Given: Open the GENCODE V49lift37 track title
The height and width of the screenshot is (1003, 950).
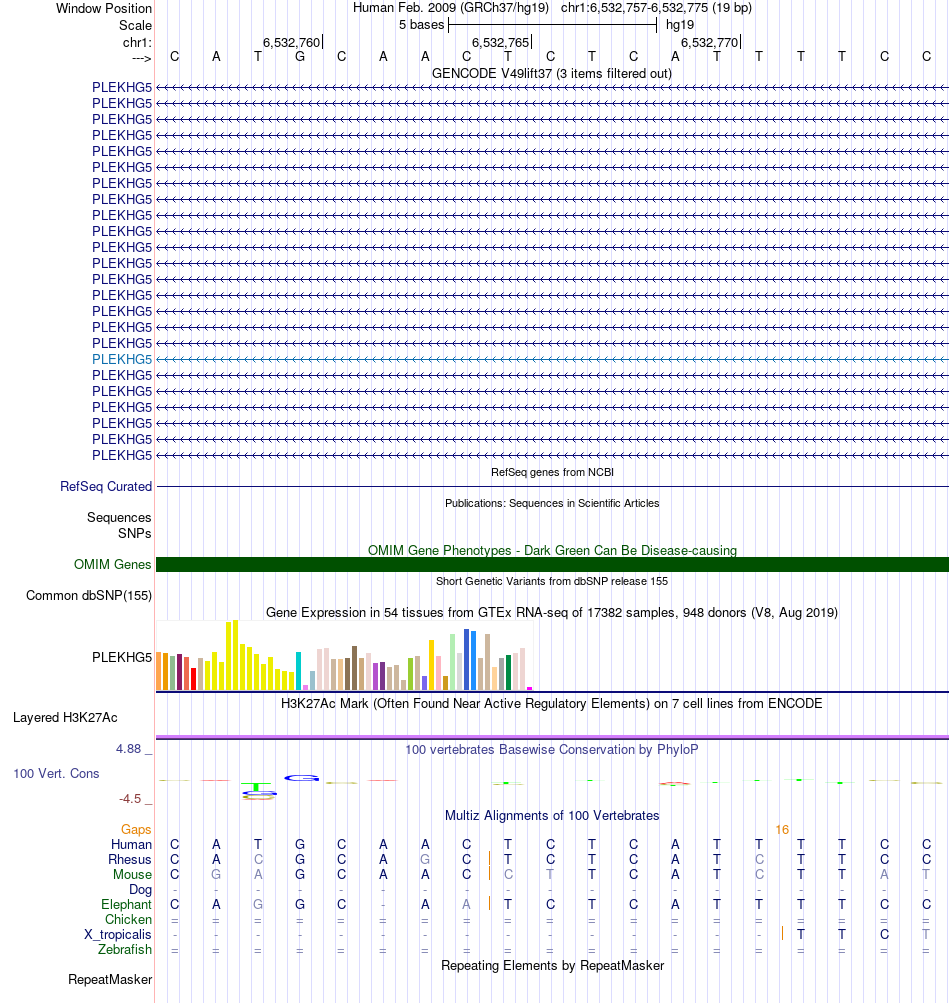Looking at the screenshot, I should click(551, 74).
